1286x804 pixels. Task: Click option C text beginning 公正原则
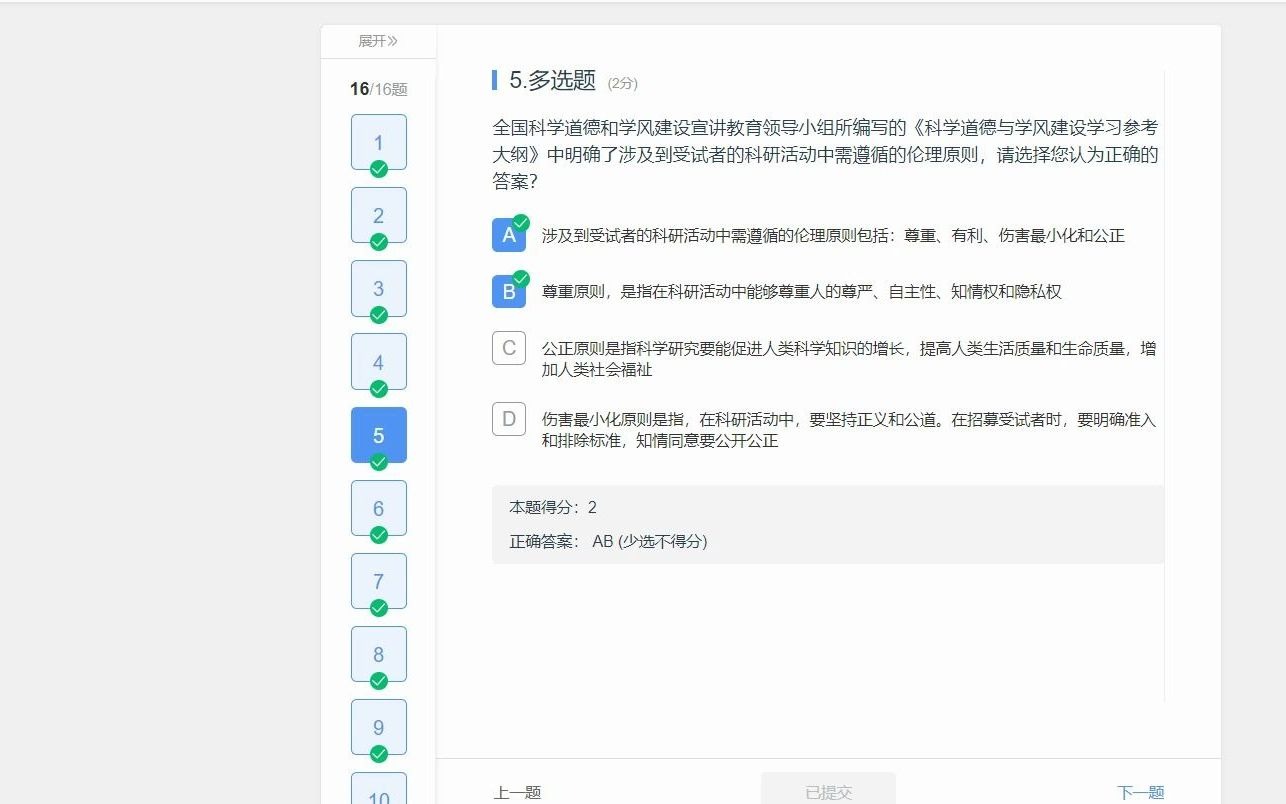click(x=849, y=359)
